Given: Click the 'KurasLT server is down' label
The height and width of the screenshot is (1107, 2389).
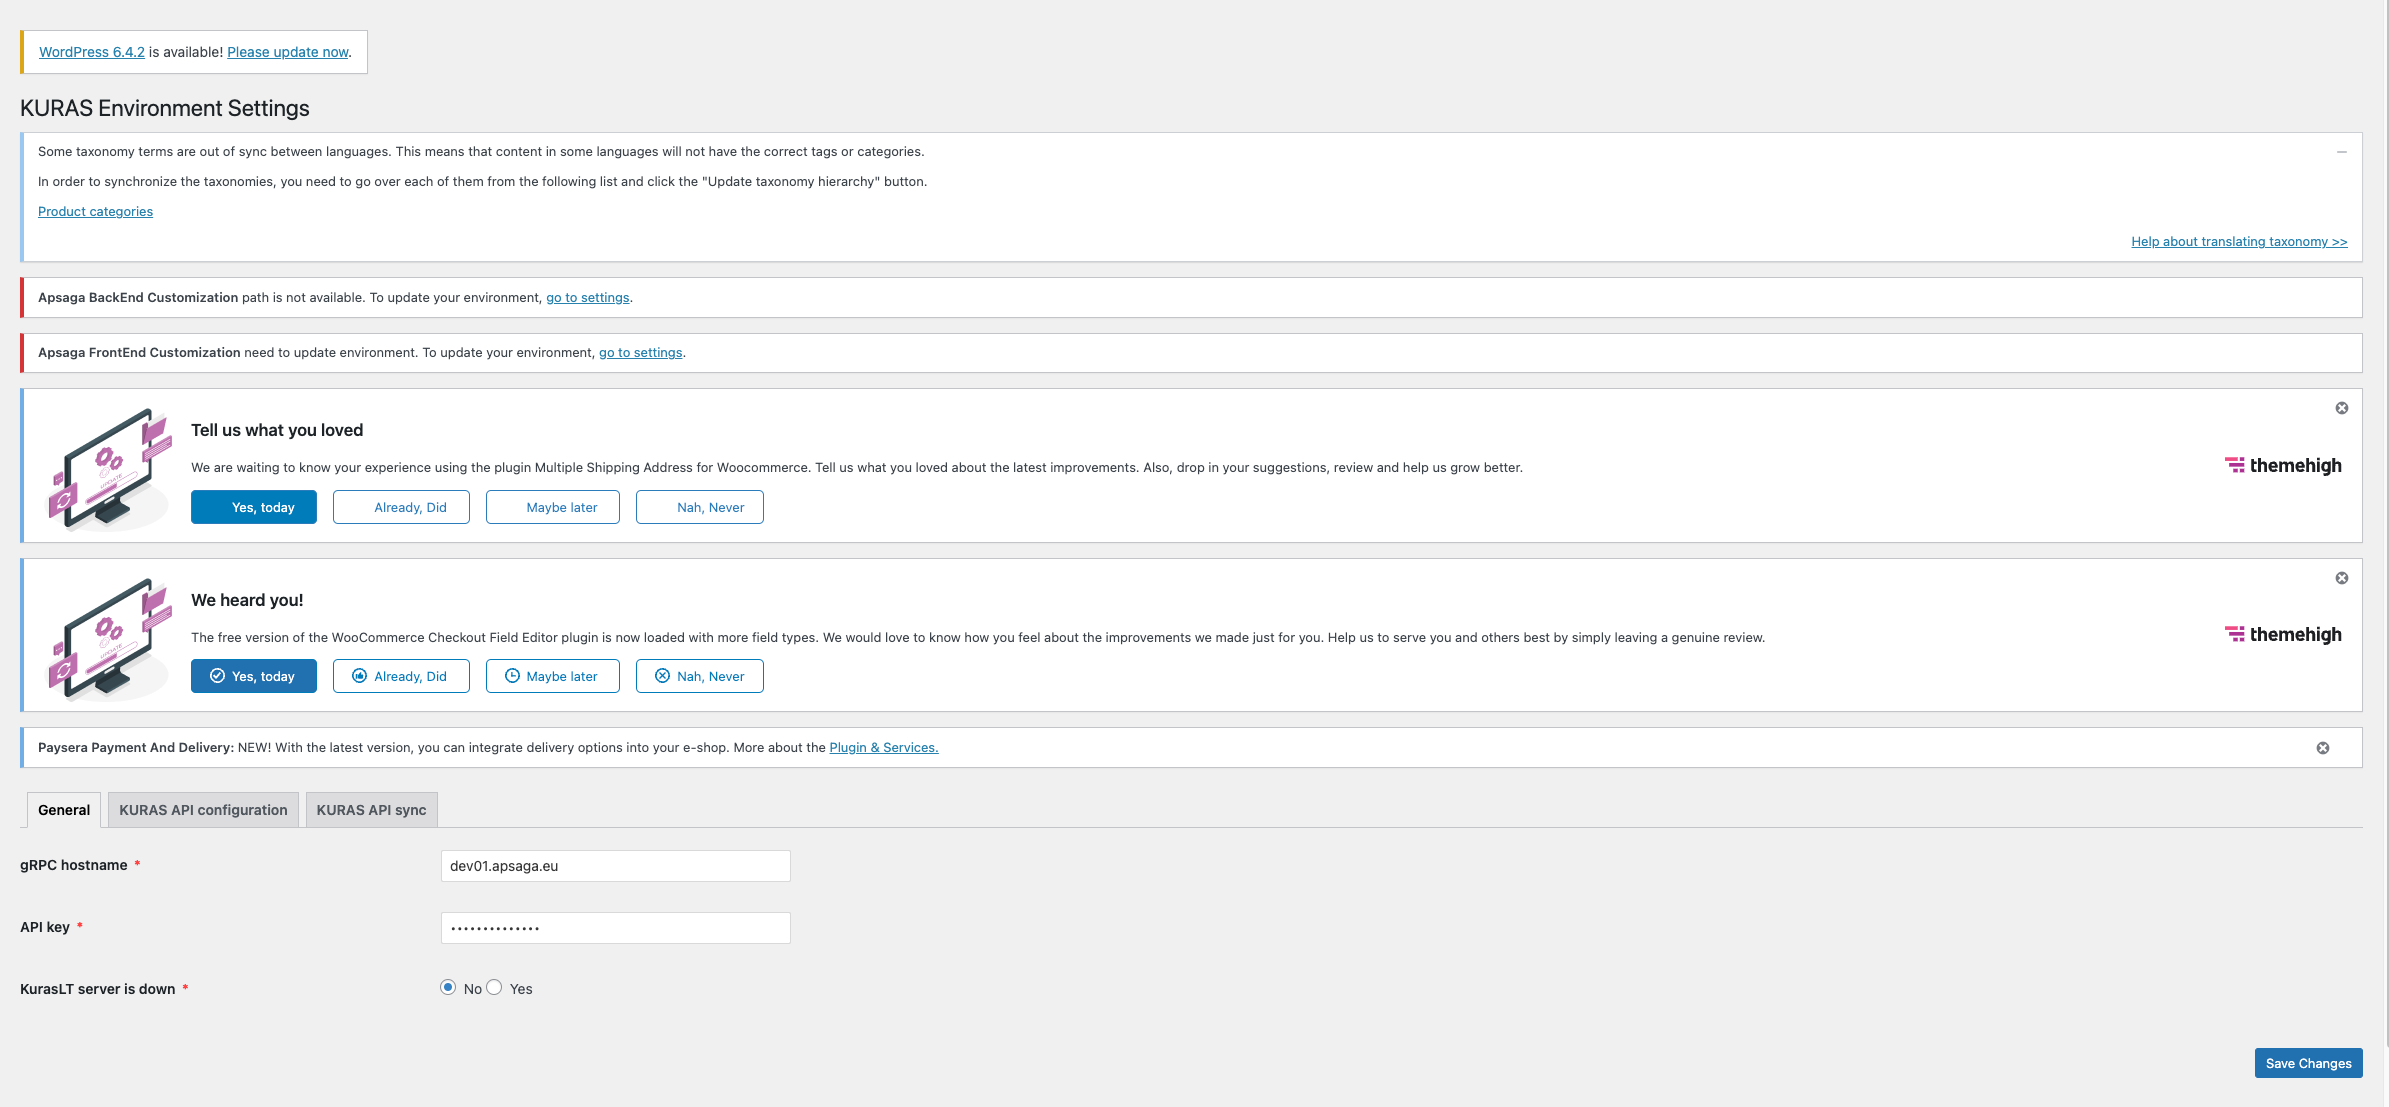Looking at the screenshot, I should coord(98,989).
